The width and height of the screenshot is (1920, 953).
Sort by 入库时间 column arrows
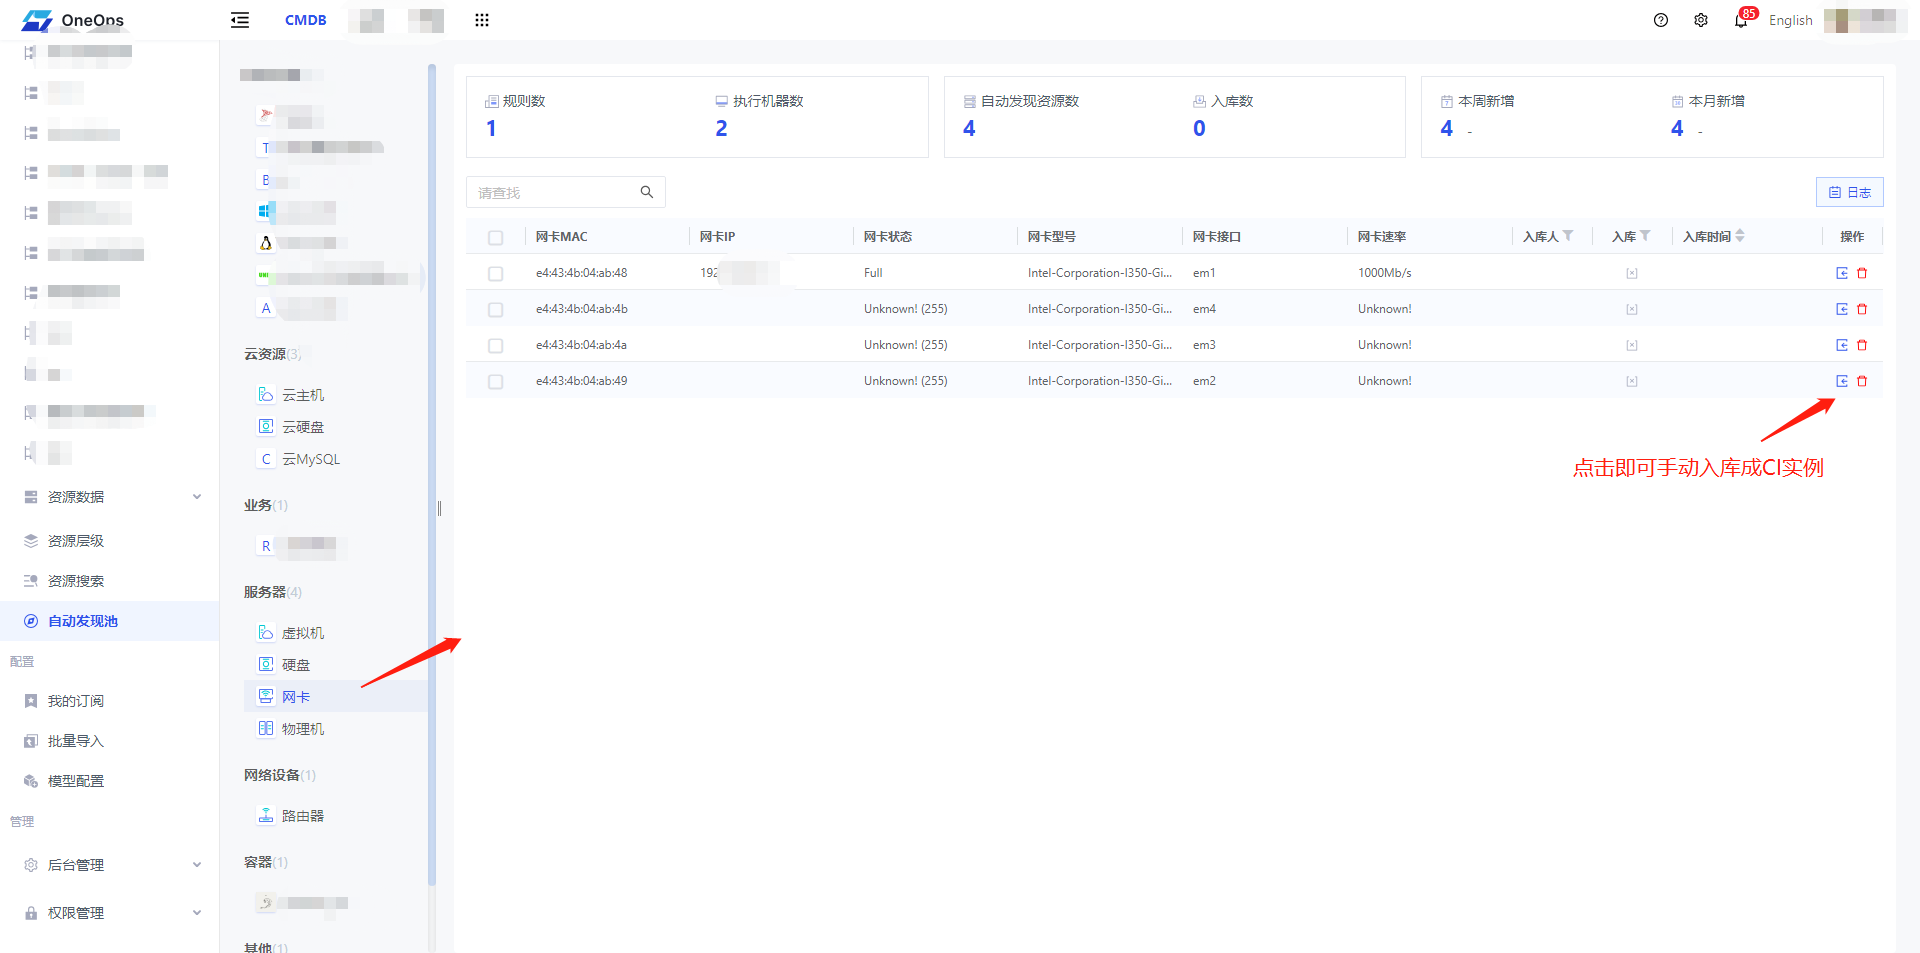click(x=1740, y=236)
